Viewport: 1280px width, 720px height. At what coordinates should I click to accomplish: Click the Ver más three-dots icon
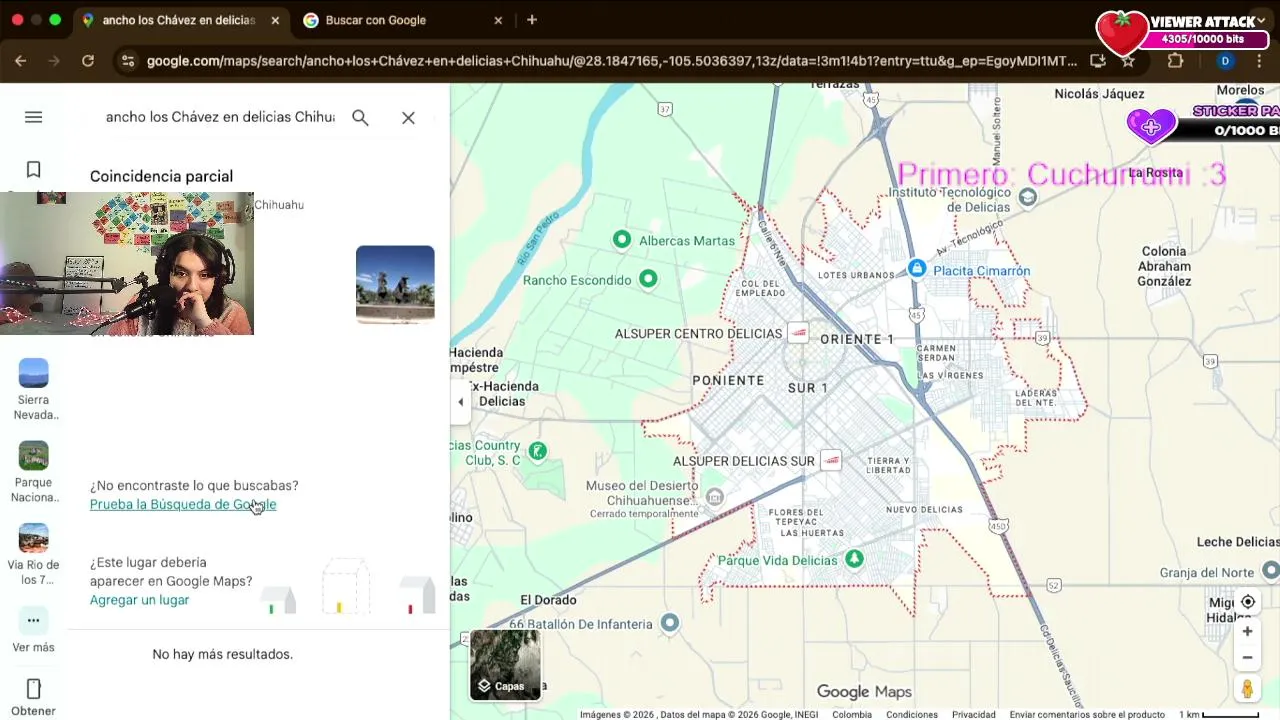coord(33,621)
